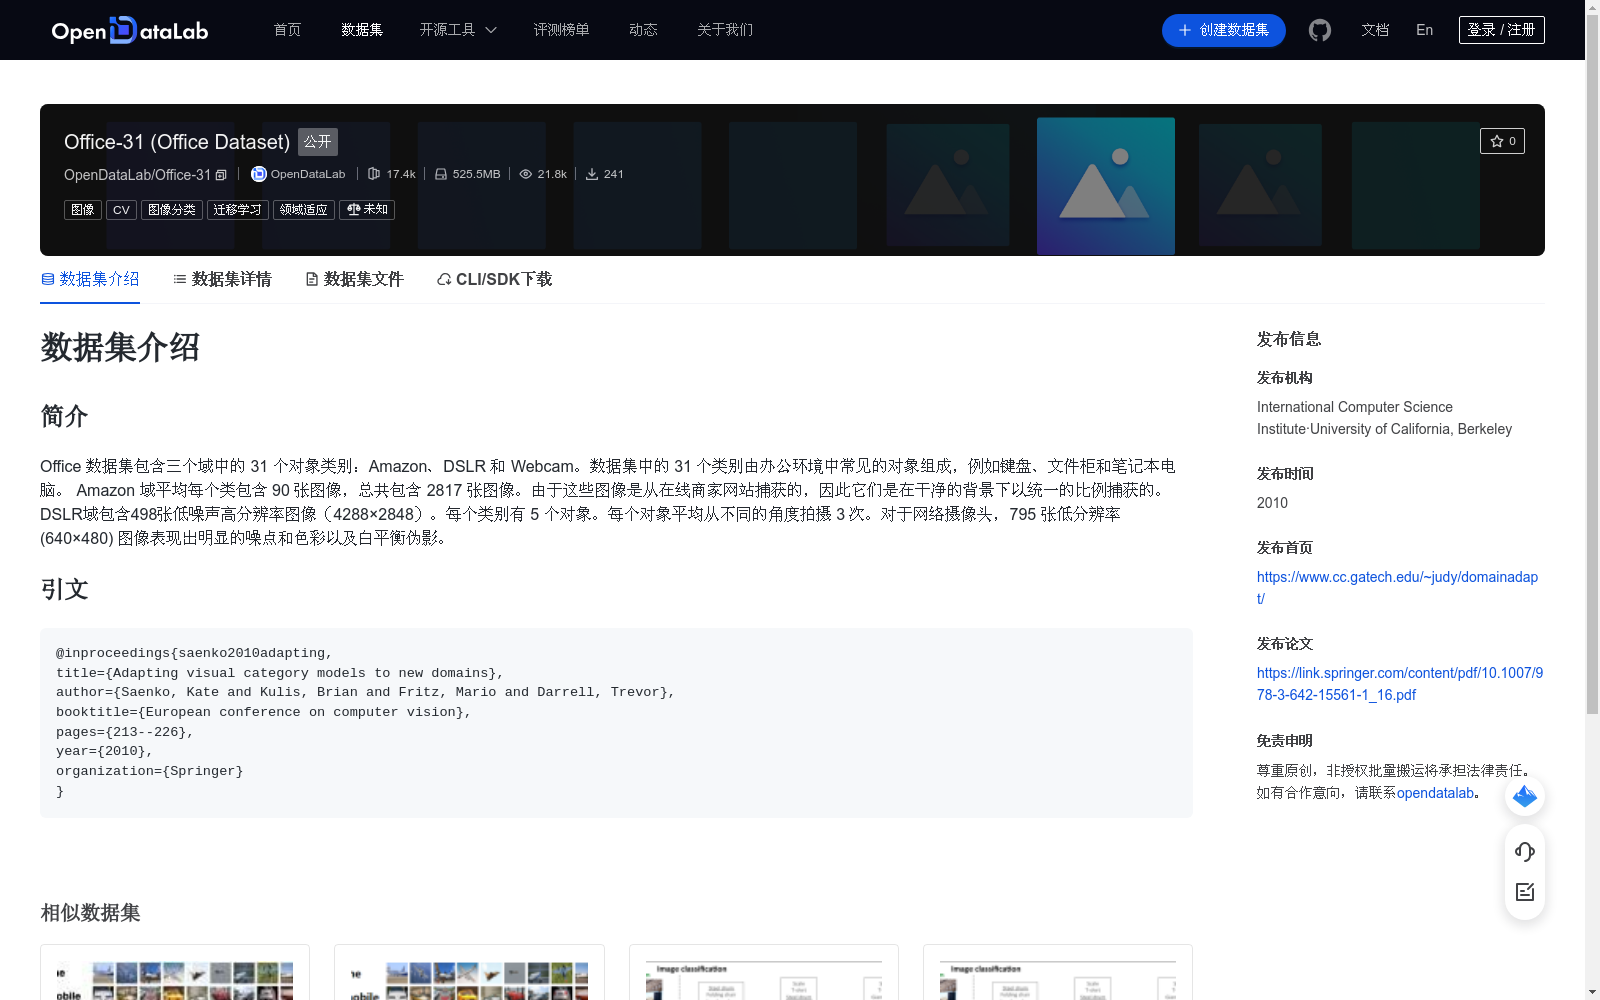1600x1000 pixels.
Task: Copy the dataset name OpenDataLab/Office-31
Action: 221,174
